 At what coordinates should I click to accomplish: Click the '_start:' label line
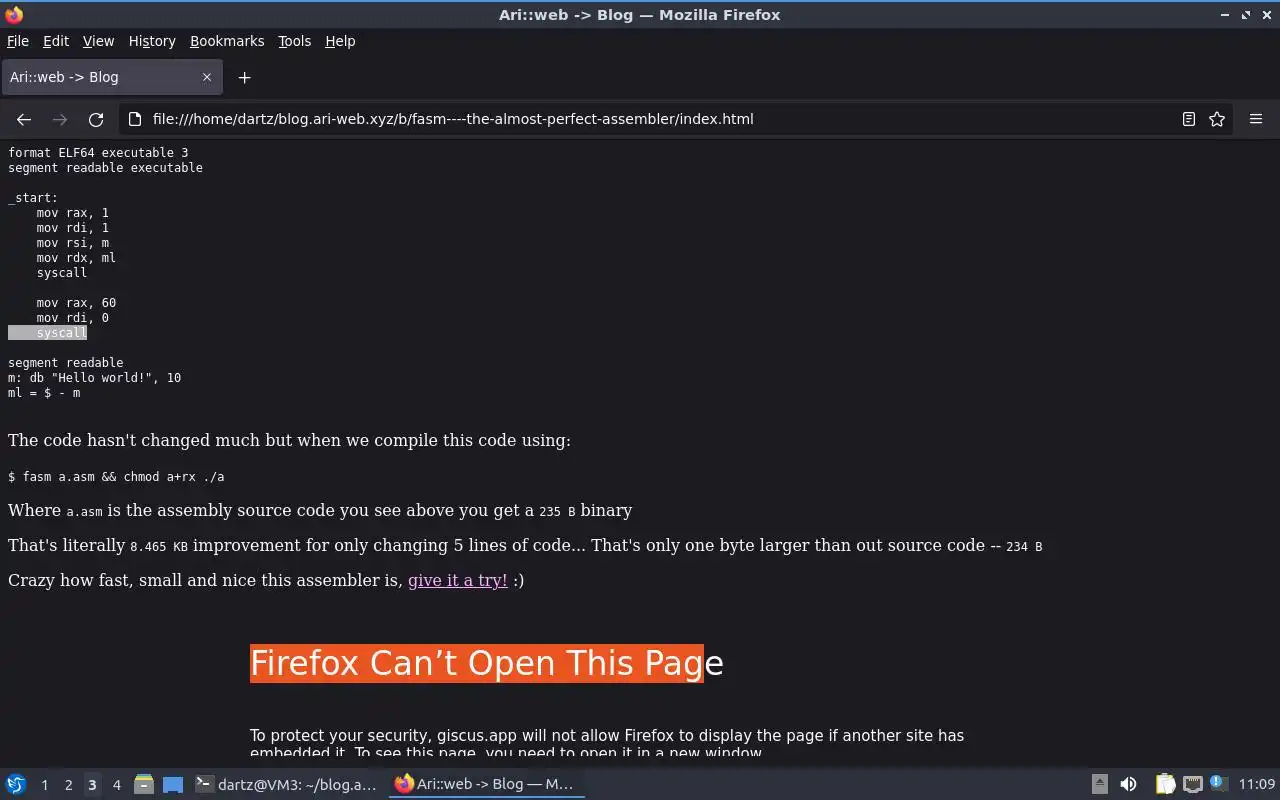pyautogui.click(x=33, y=198)
